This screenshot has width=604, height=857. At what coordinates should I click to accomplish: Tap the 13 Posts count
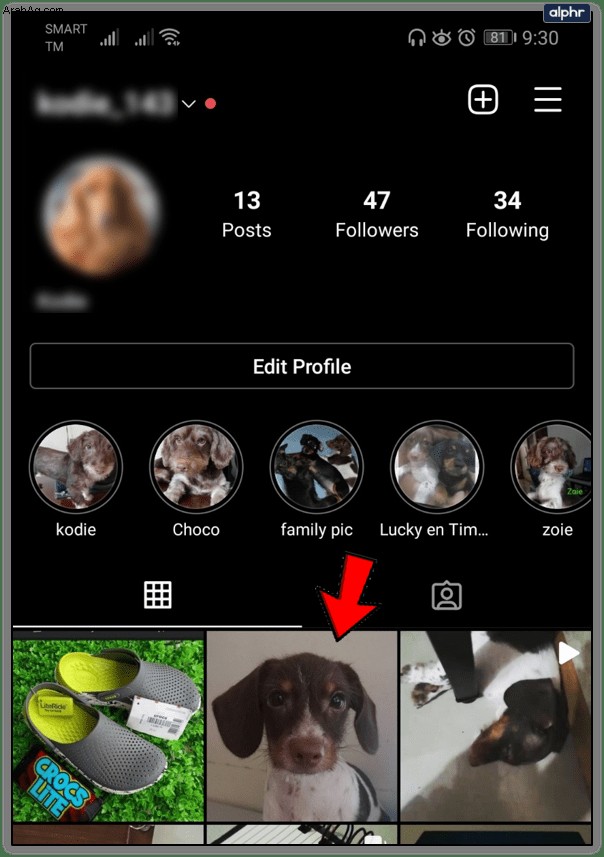pos(247,214)
